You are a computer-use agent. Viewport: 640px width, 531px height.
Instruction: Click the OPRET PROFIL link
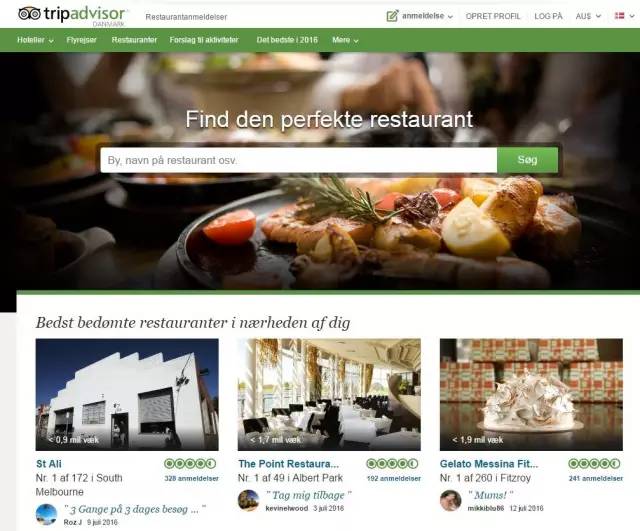pos(493,16)
